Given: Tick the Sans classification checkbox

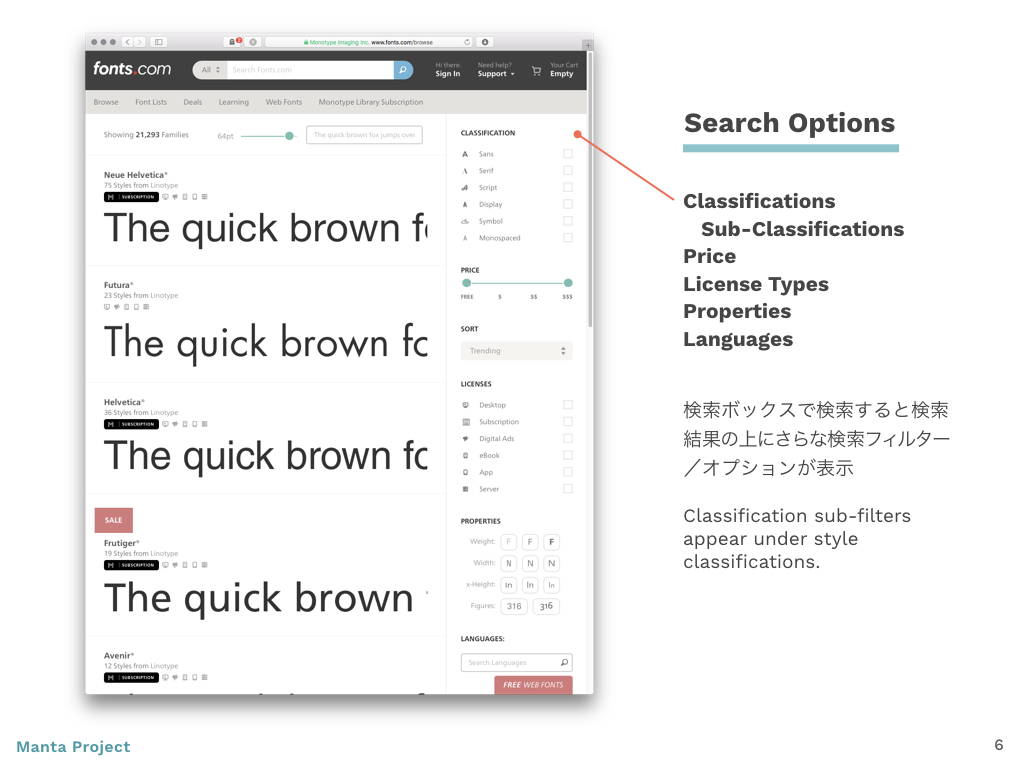Looking at the screenshot, I should coord(568,153).
